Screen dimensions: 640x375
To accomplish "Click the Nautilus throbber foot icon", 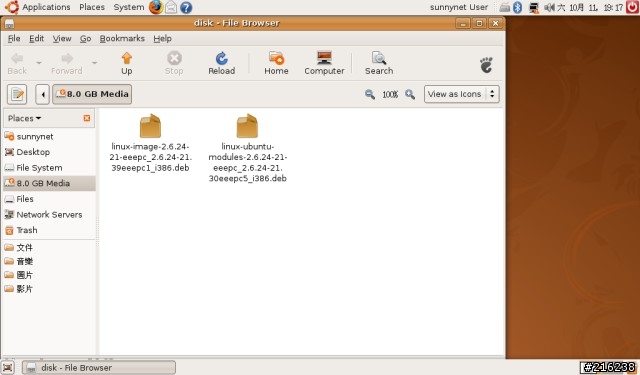I will (x=486, y=65).
